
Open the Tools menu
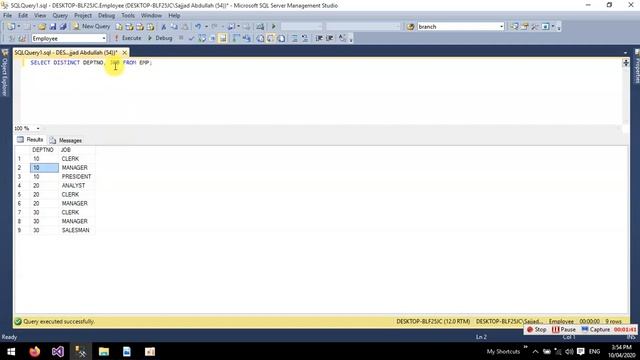tap(128, 16)
